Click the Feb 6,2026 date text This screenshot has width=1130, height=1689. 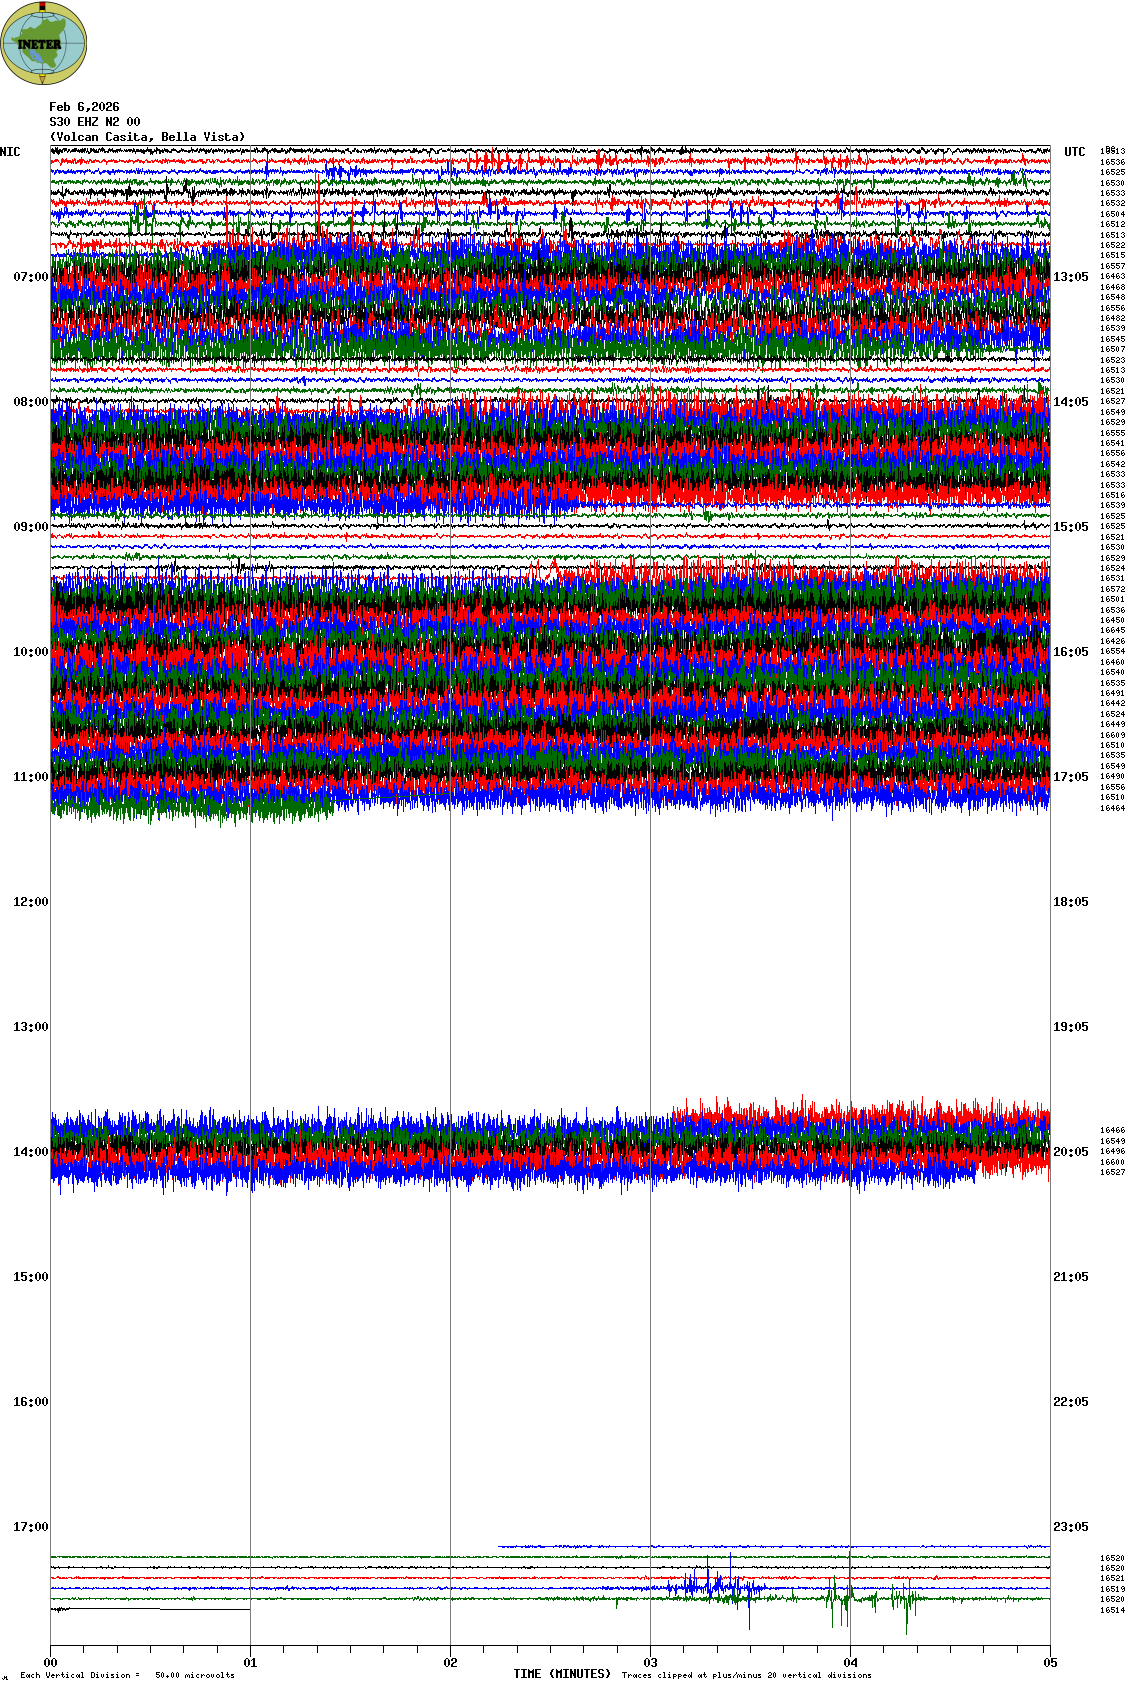point(84,107)
